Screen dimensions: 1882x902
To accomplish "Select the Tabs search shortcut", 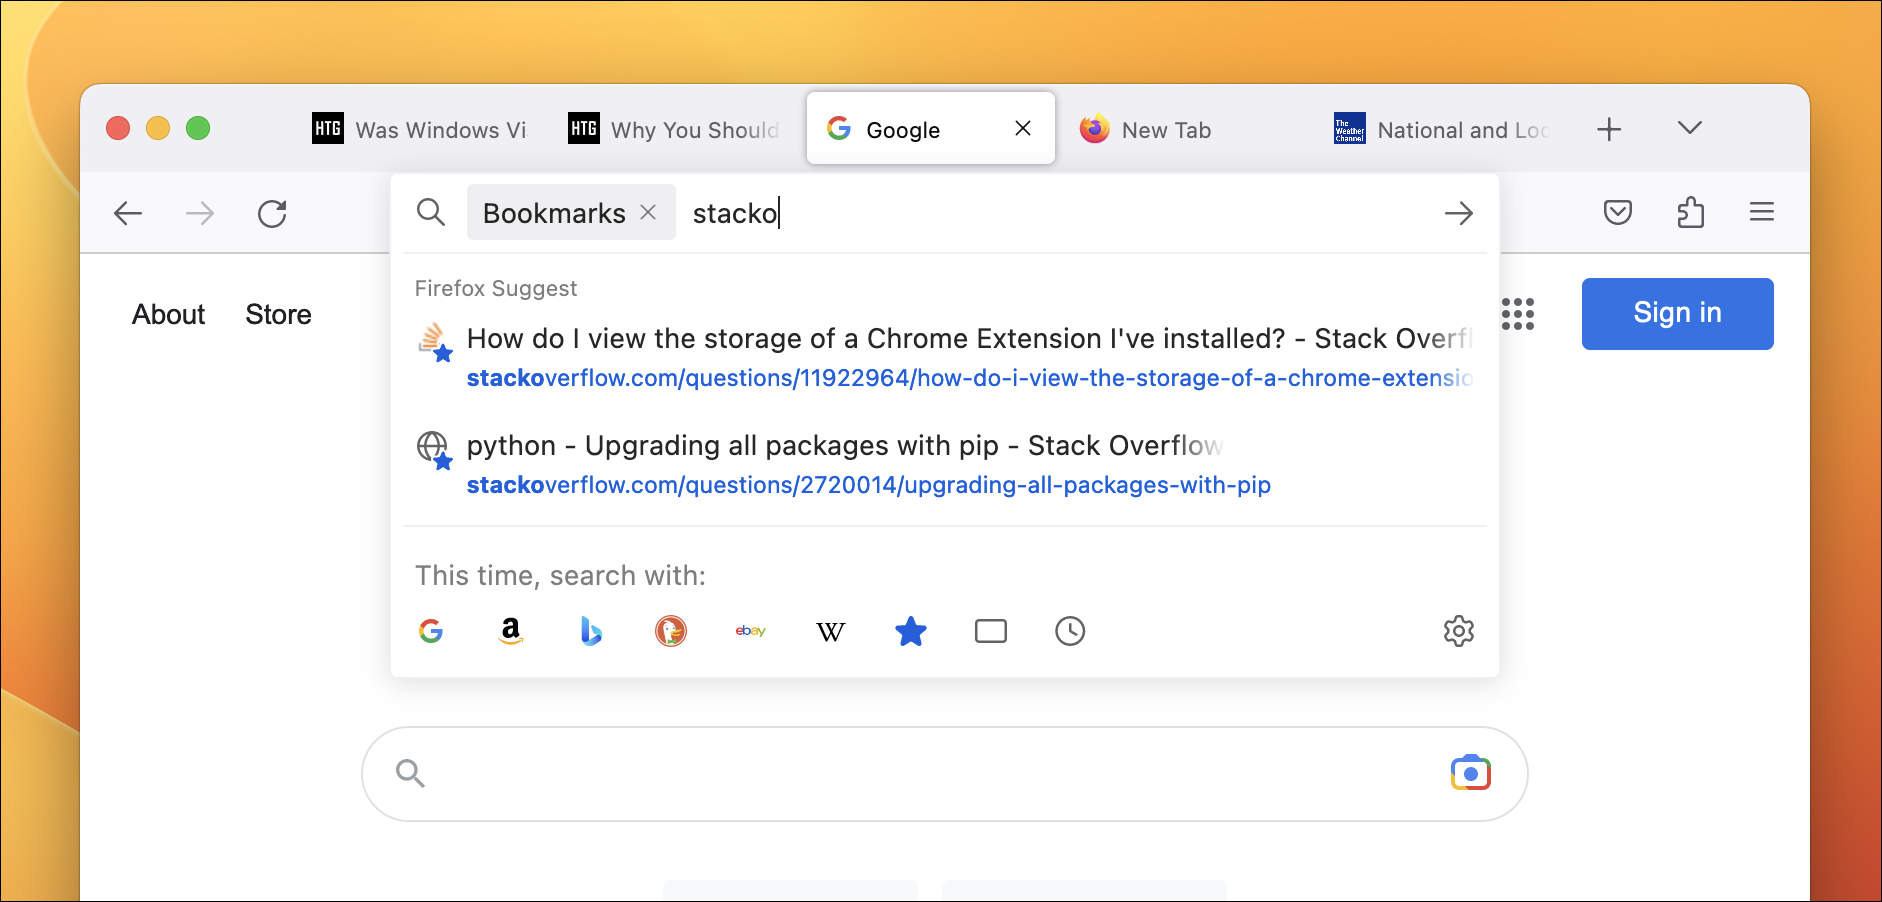I will coord(991,631).
